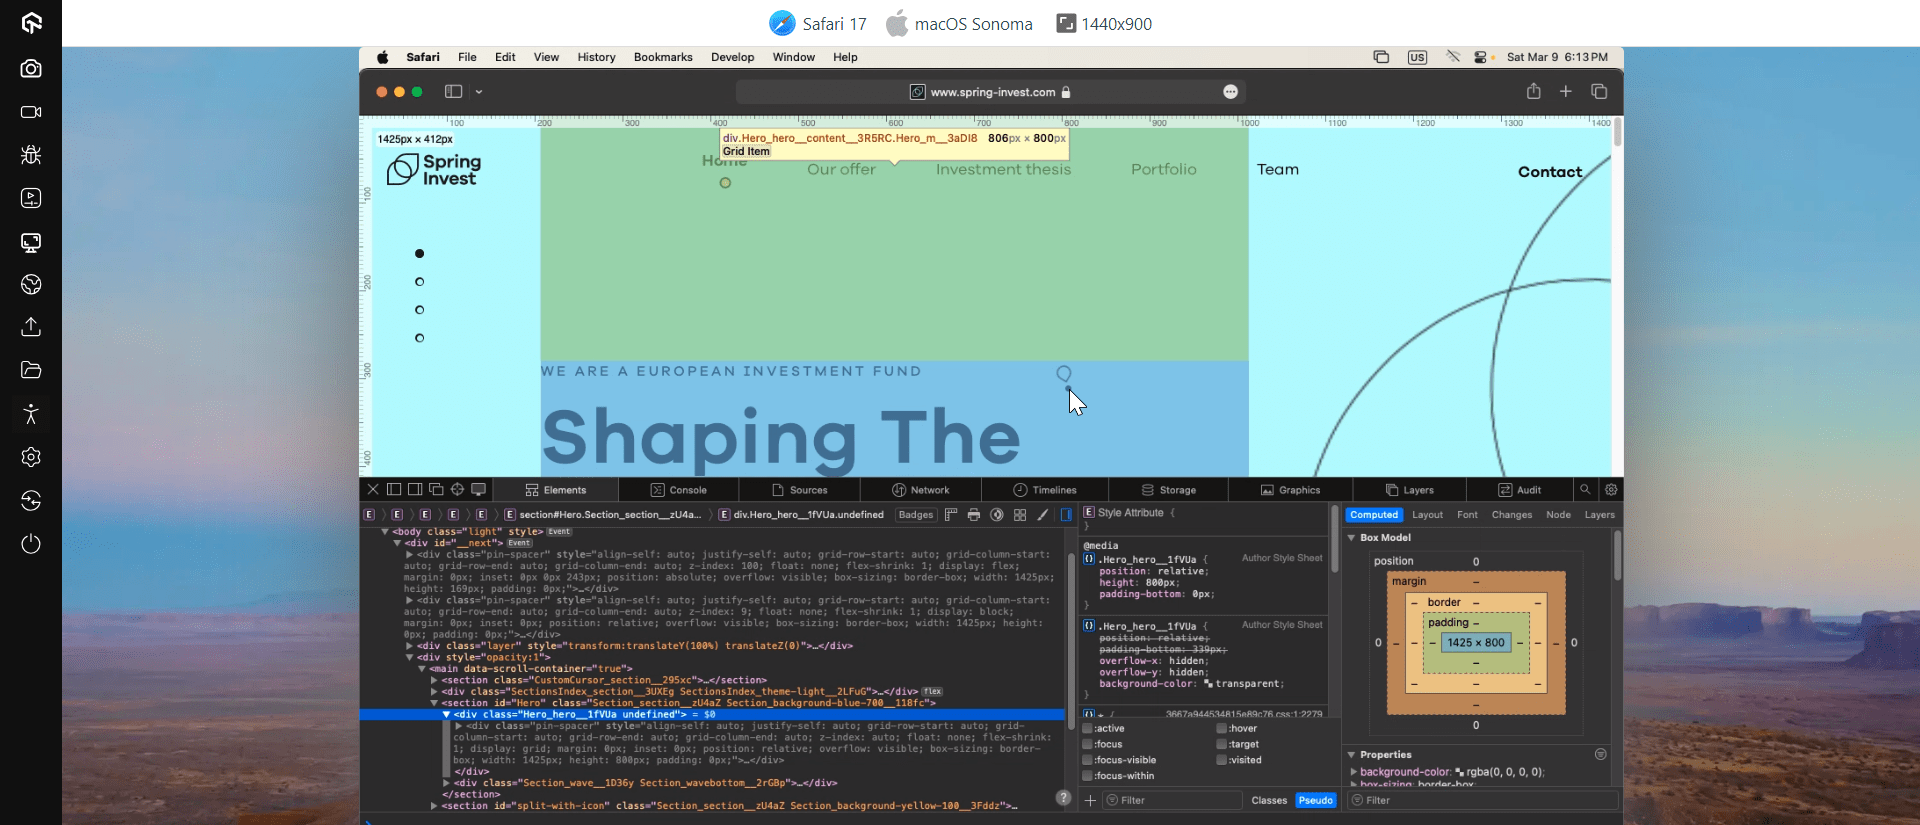Image resolution: width=1920 pixels, height=825 pixels.
Task: Check the :visited pseudo-class box
Action: point(1222,760)
